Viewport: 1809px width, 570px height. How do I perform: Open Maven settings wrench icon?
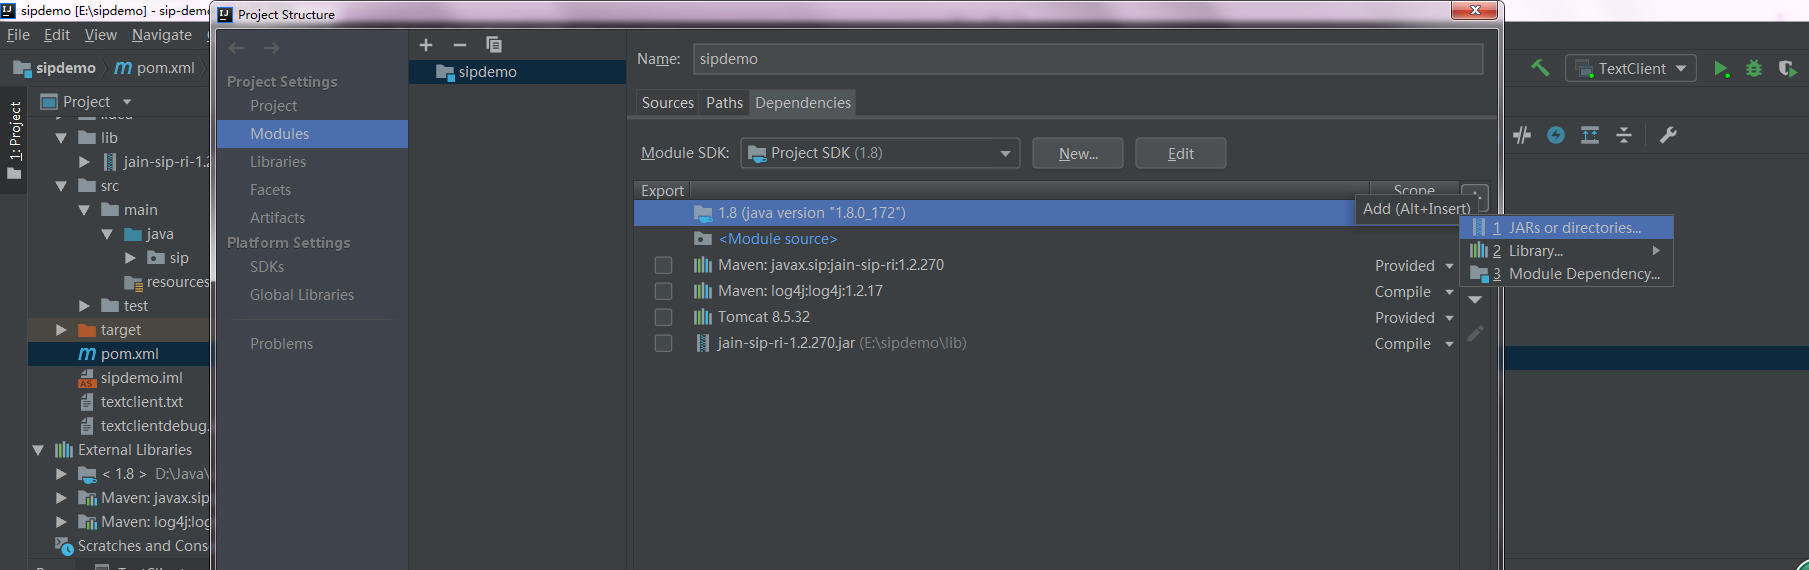point(1668,135)
